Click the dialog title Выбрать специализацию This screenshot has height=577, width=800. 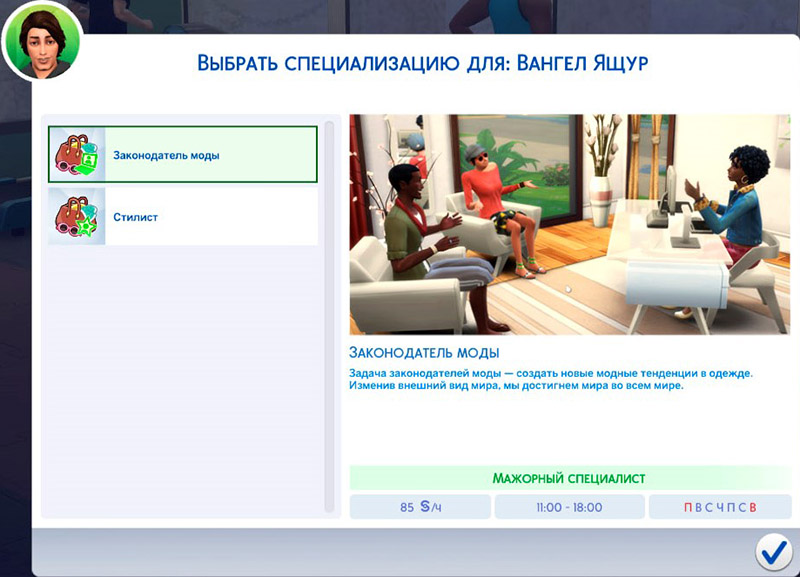coord(422,63)
